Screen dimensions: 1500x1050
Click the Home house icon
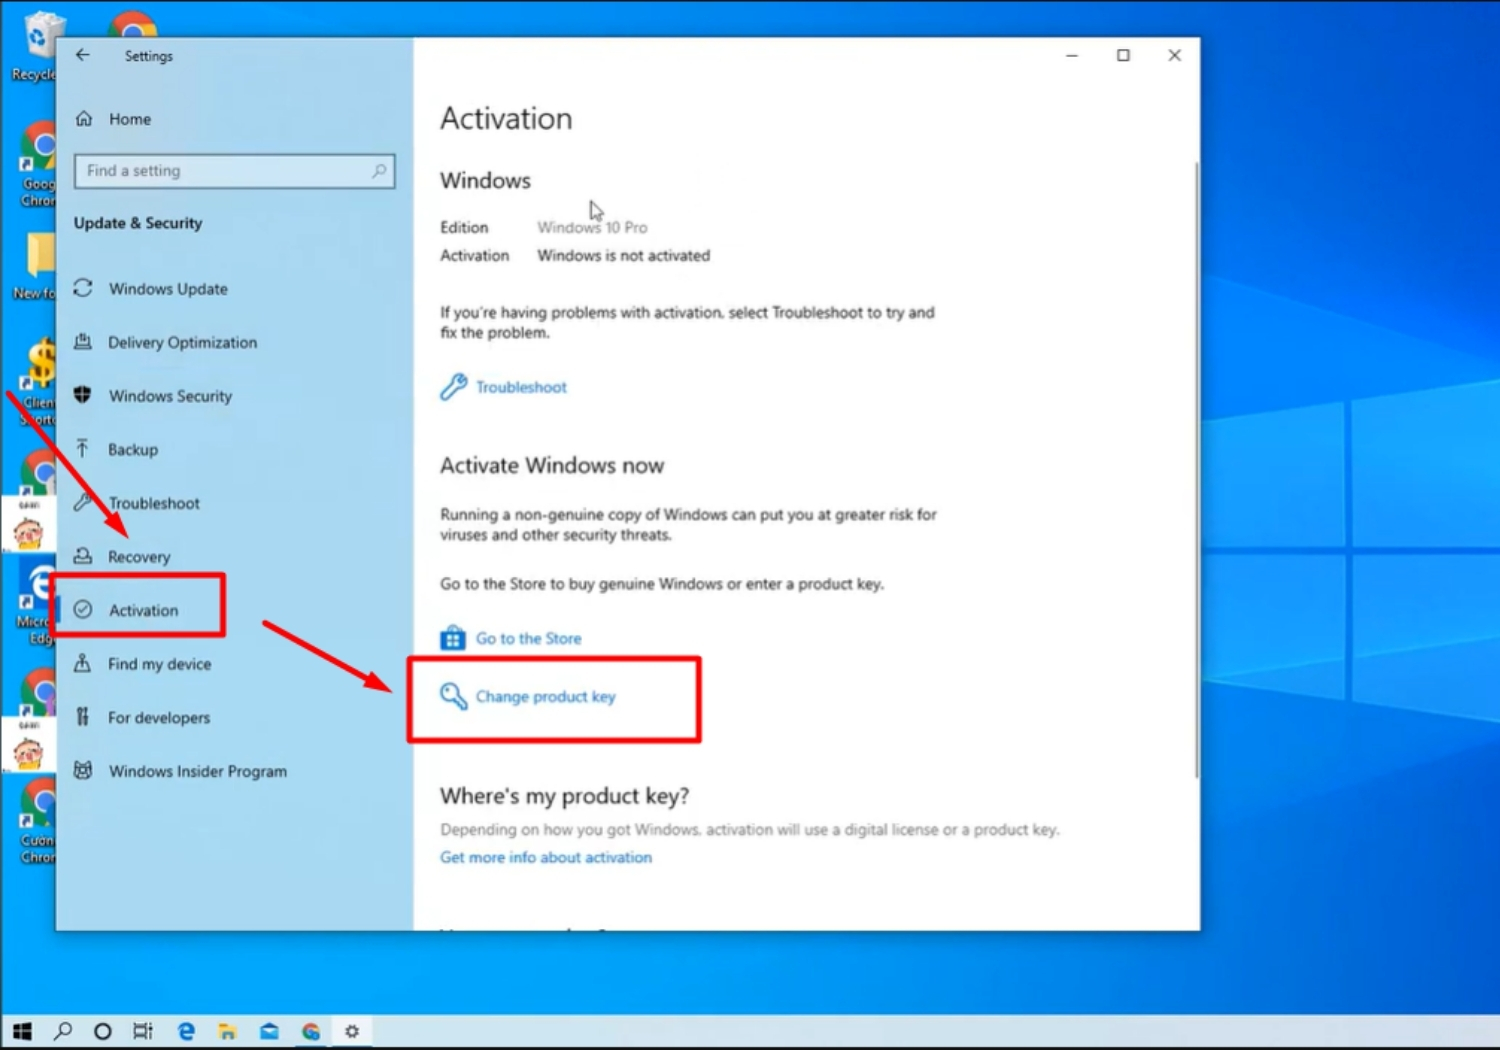pos(85,118)
